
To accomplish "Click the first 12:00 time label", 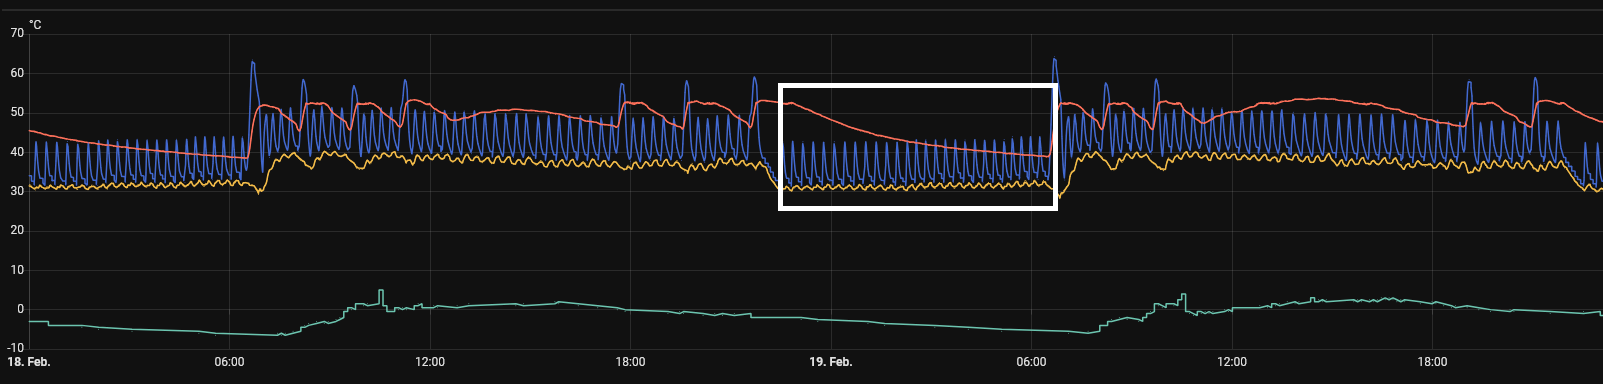I will tap(430, 362).
